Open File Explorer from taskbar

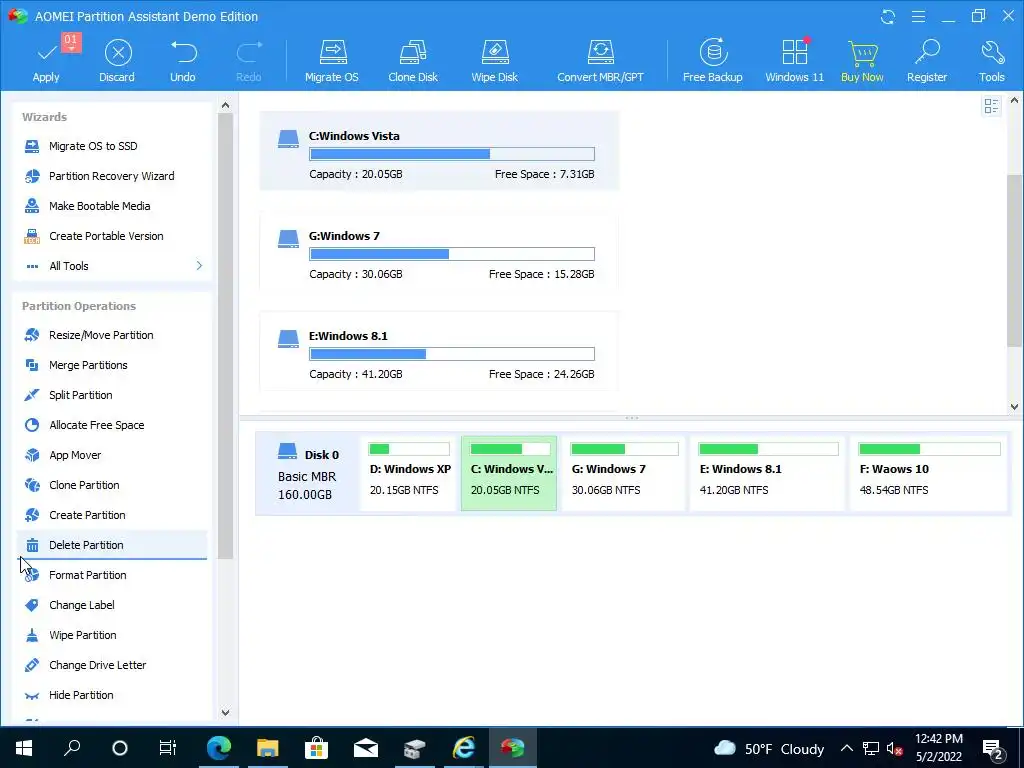[x=267, y=748]
